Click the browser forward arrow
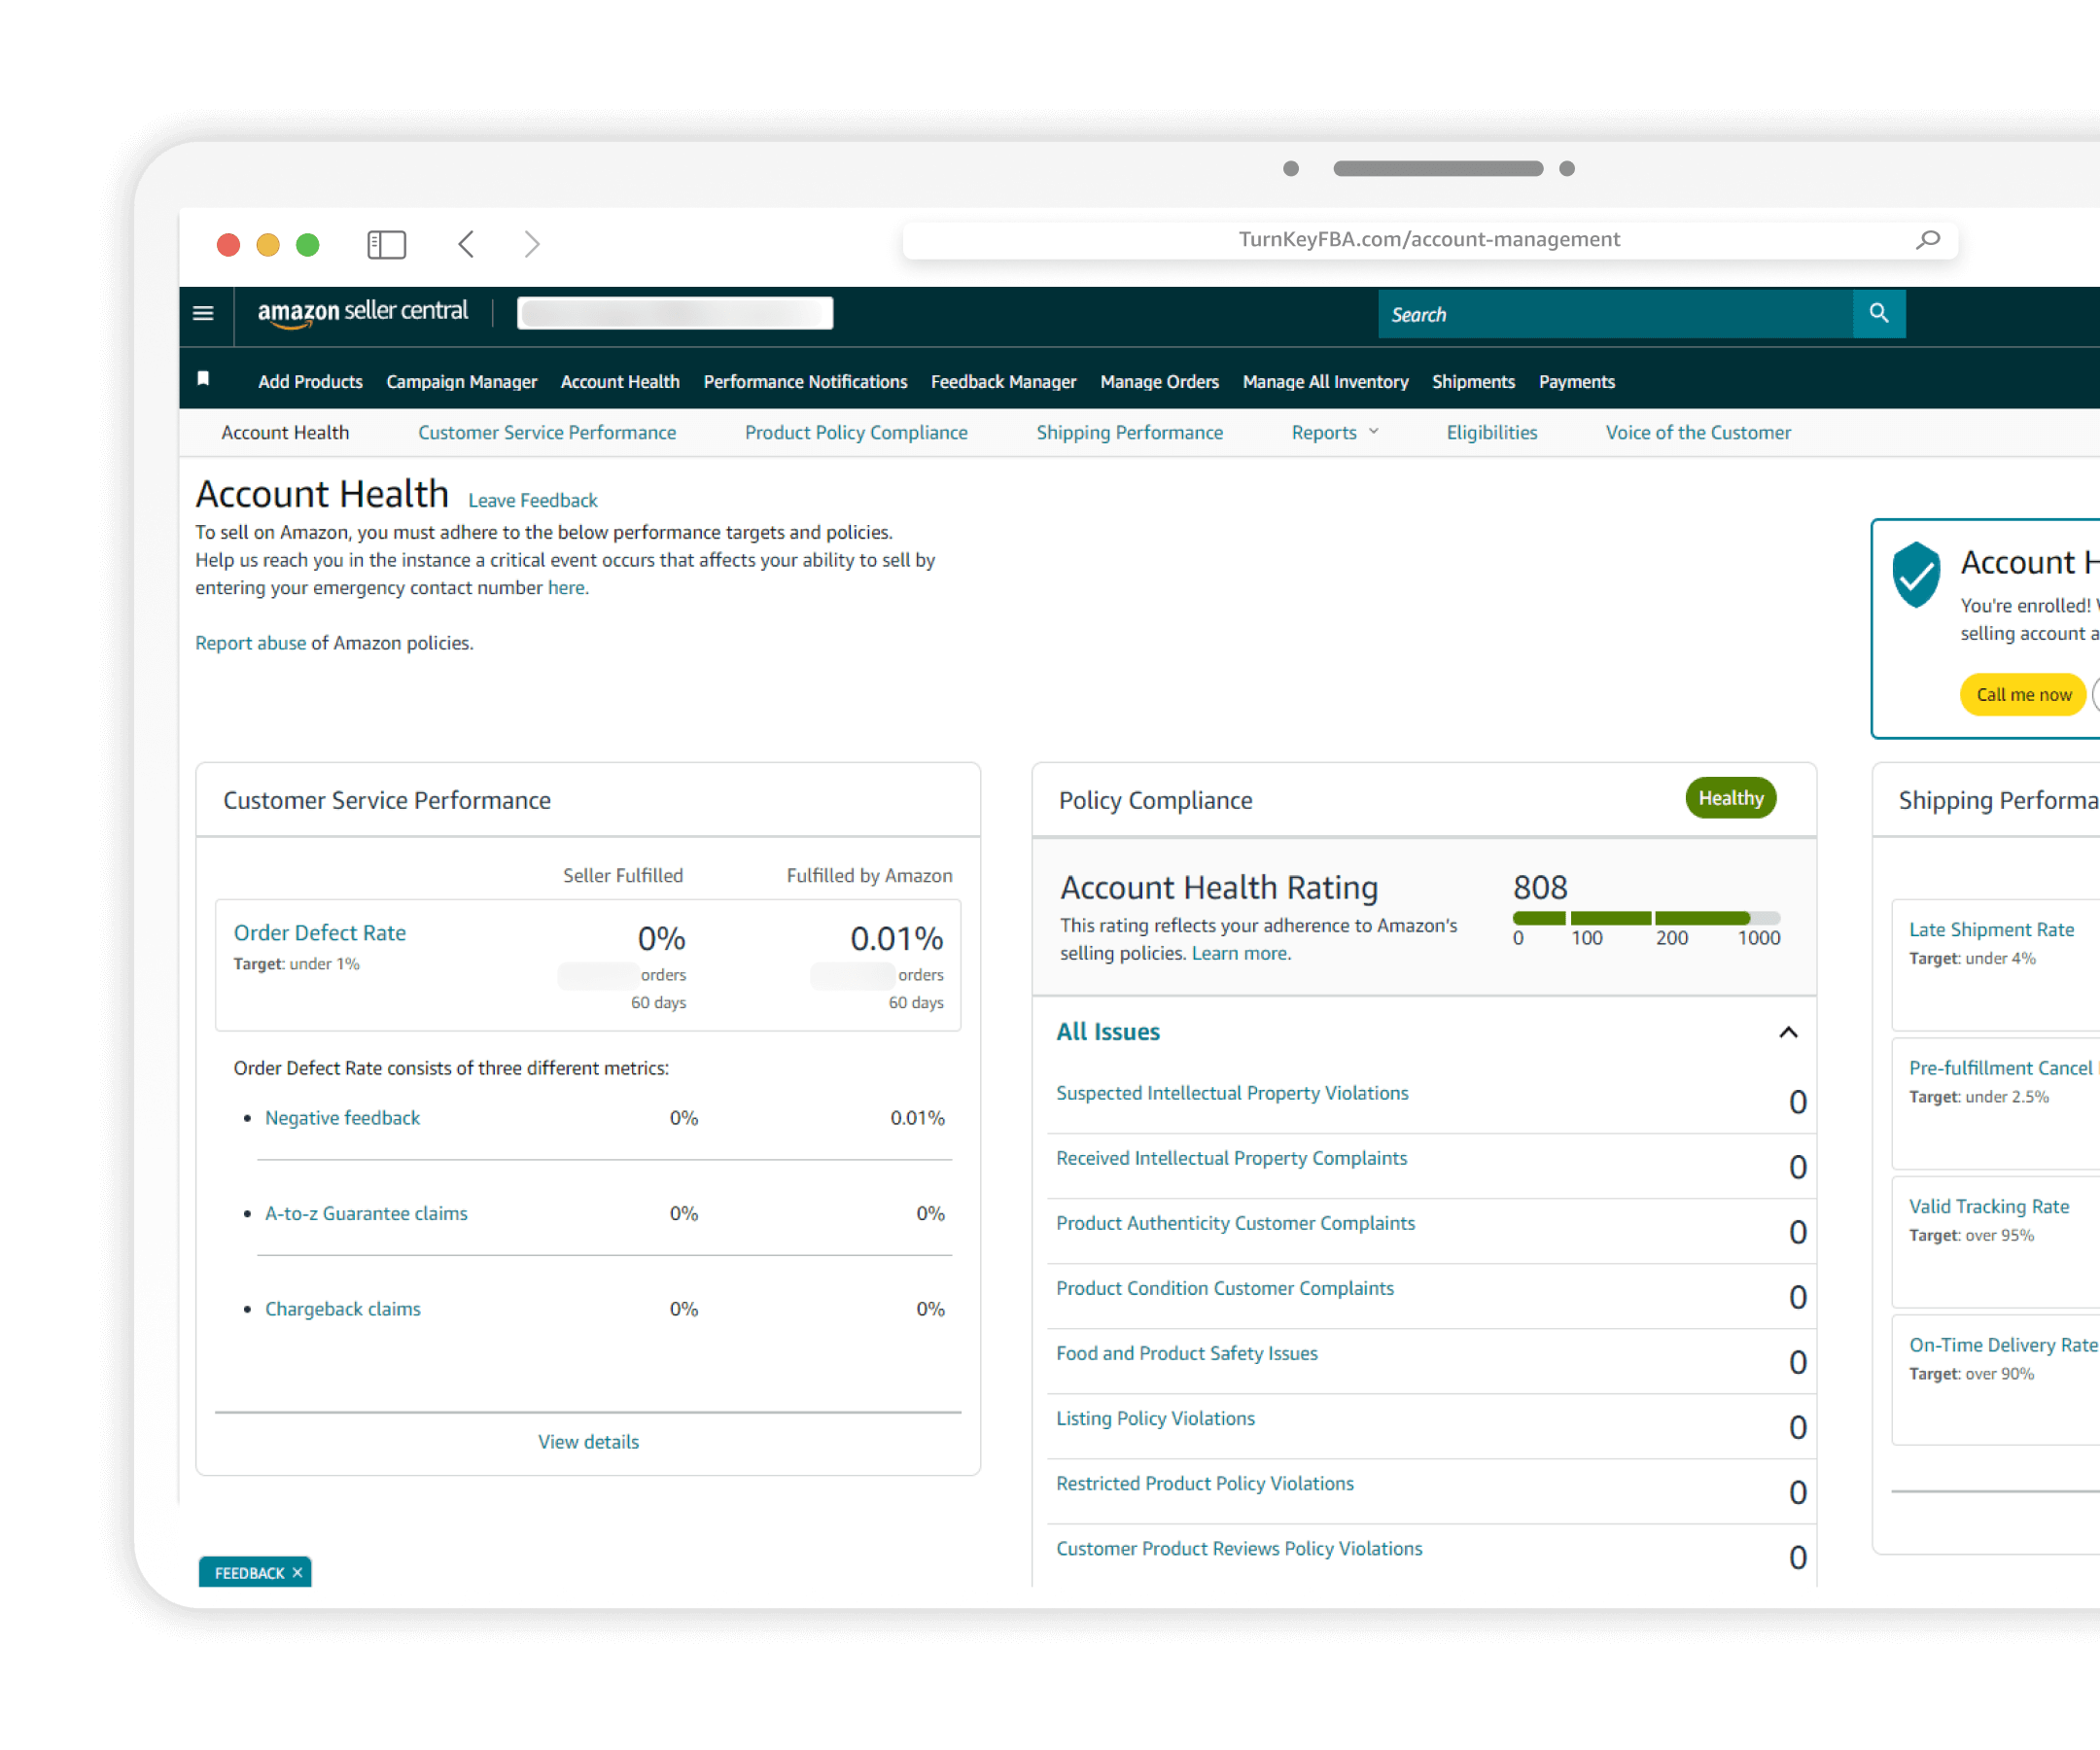Image resolution: width=2100 pixels, height=1750 pixels. (532, 245)
